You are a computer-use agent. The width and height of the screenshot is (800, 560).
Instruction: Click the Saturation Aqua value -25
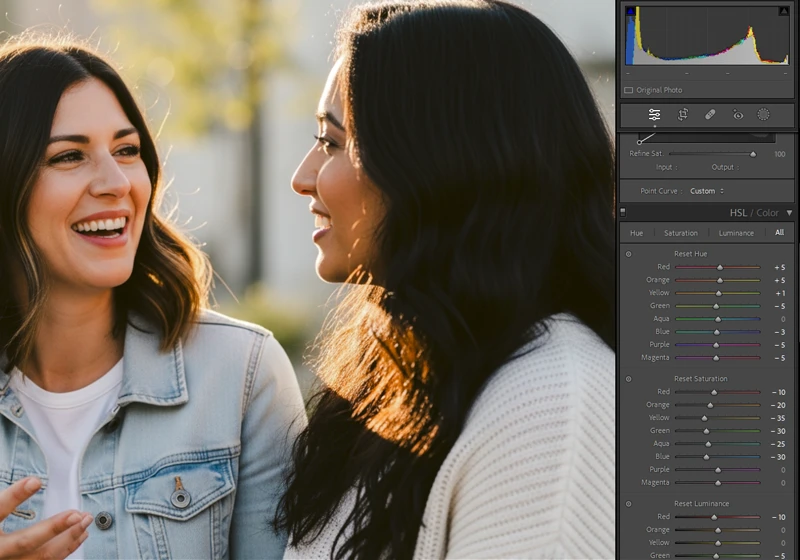779,444
